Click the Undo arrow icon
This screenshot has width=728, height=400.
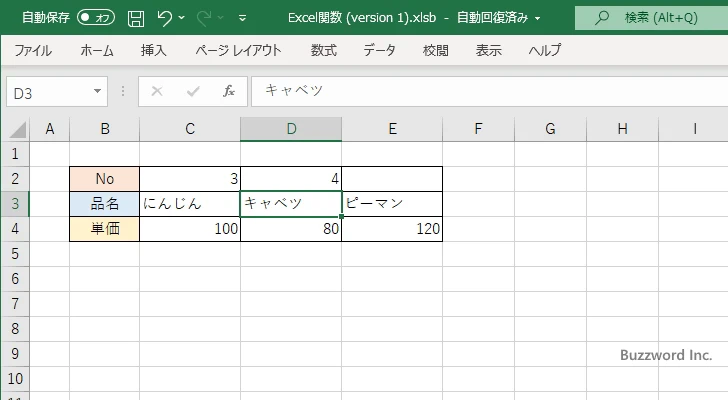[x=164, y=18]
